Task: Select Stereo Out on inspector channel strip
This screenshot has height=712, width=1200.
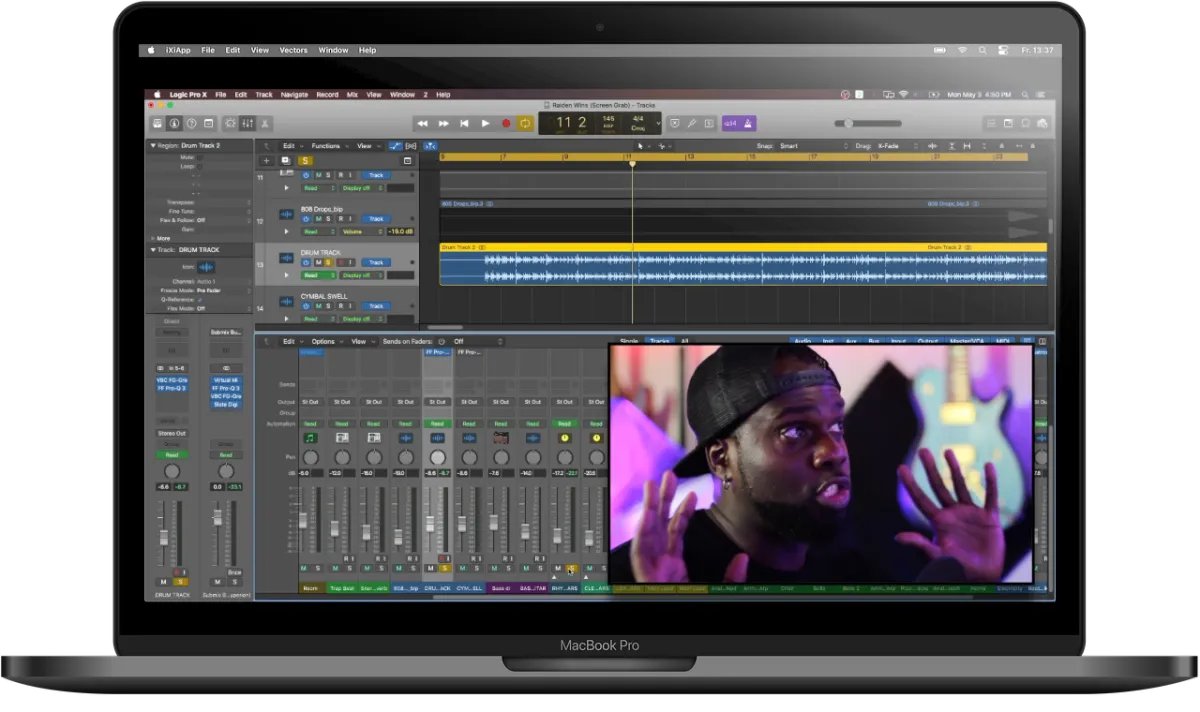Action: click(x=172, y=433)
